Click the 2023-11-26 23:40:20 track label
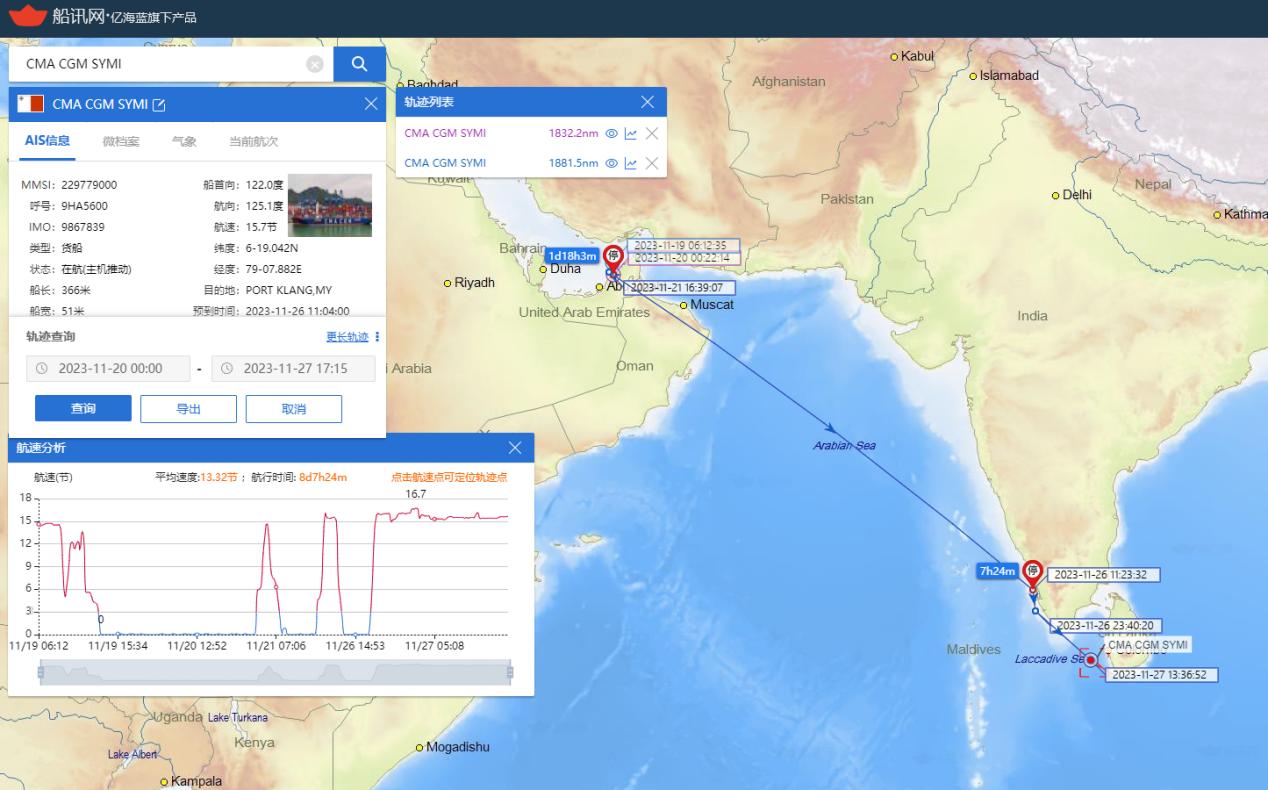This screenshot has width=1268, height=790. [1105, 625]
